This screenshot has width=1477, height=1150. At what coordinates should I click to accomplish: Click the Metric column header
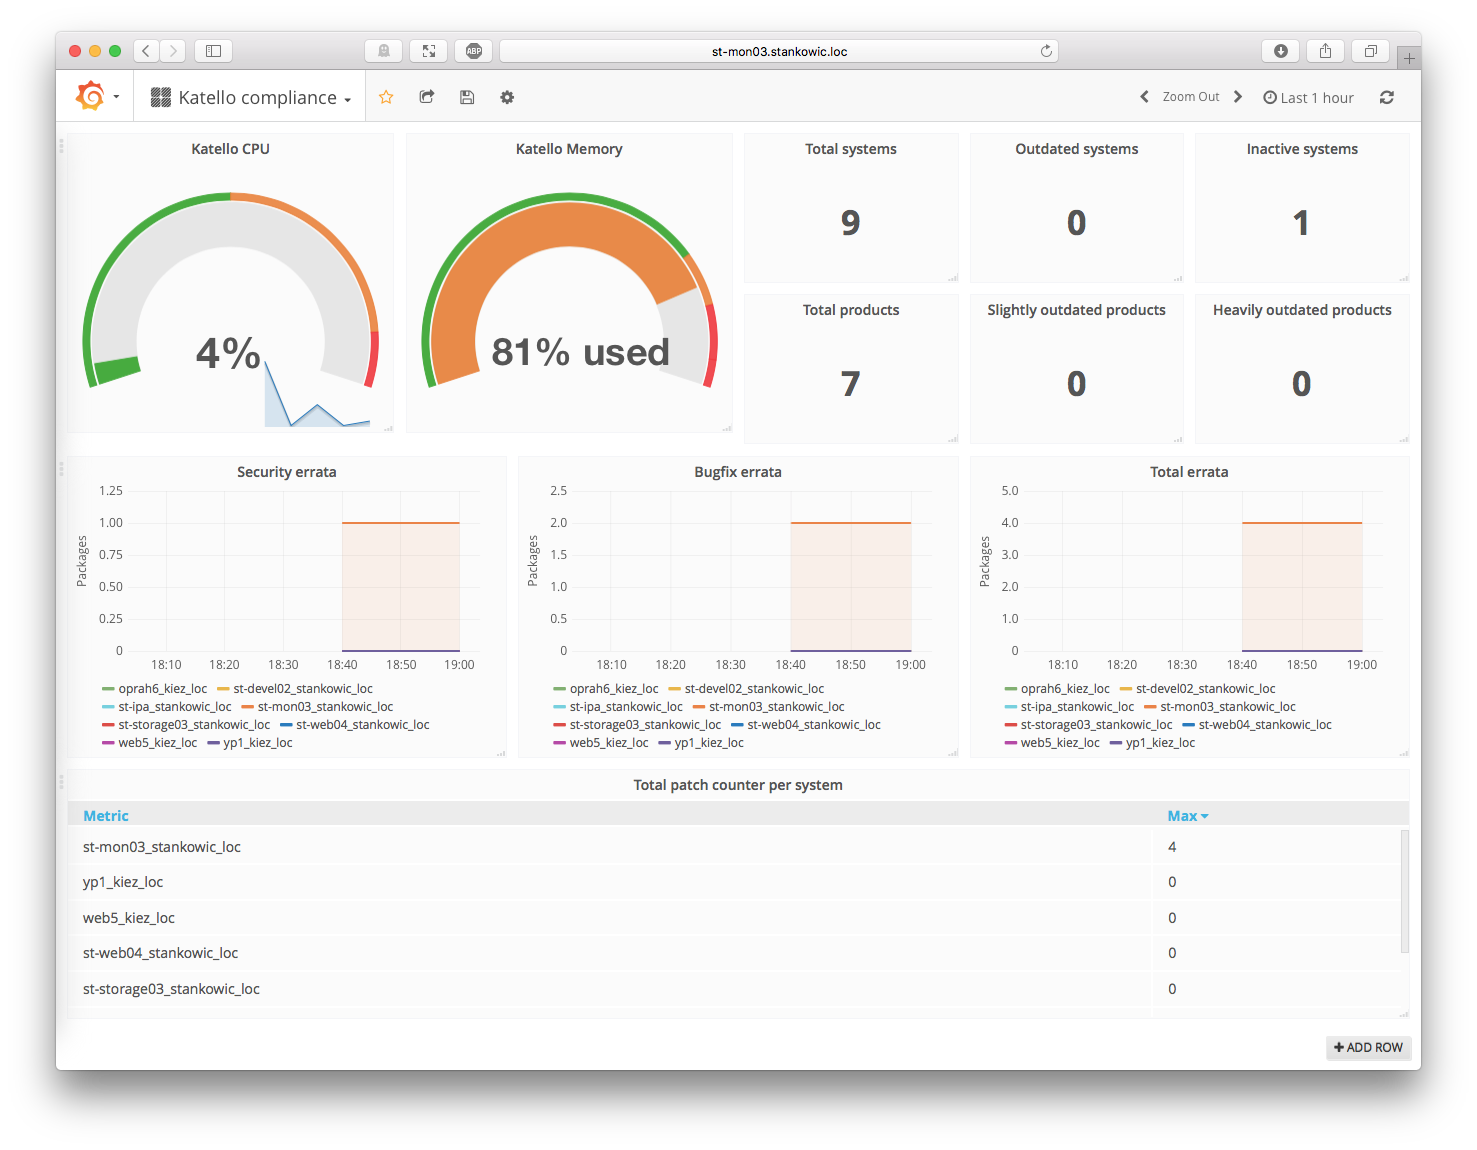106,816
